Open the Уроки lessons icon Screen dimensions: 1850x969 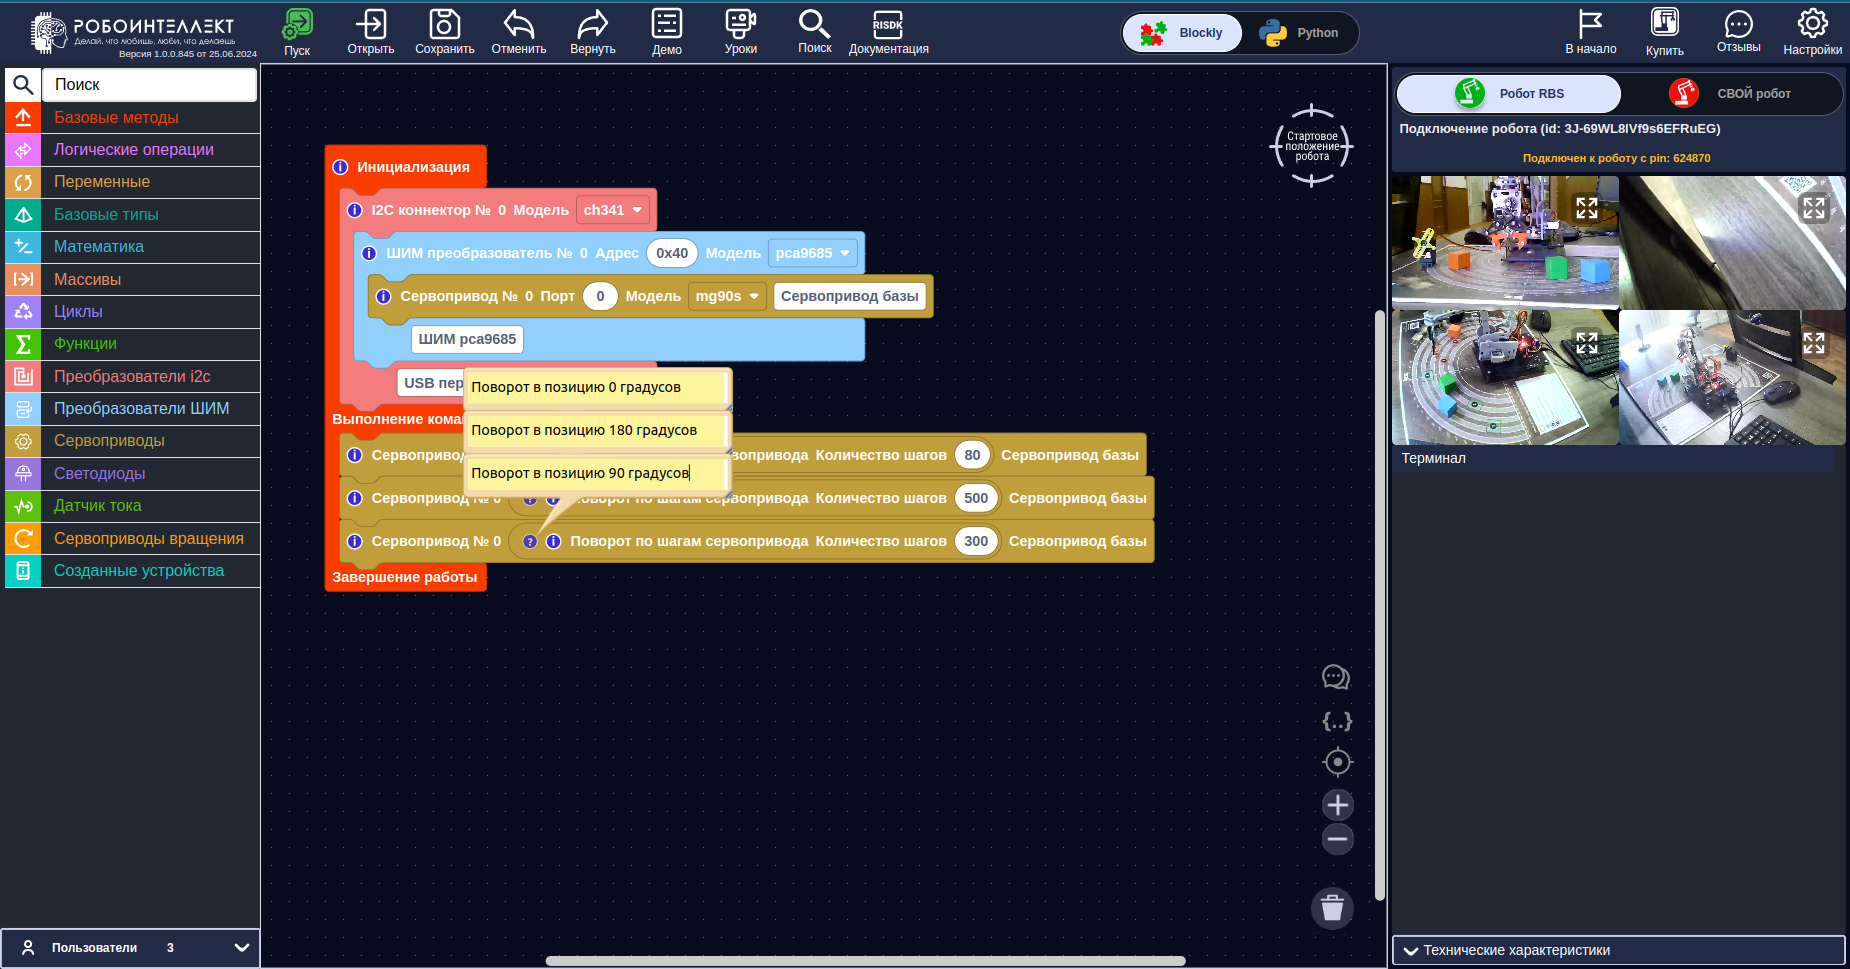pos(741,24)
